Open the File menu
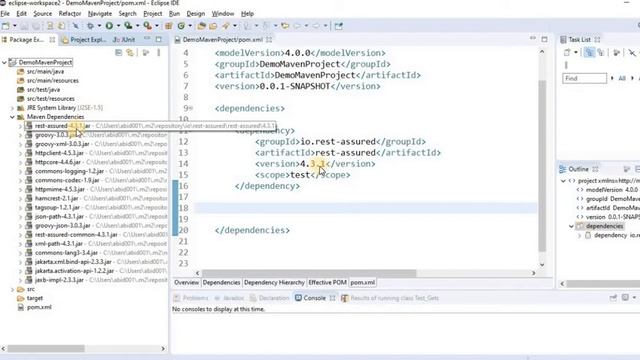This screenshot has width=640, height=360. tap(5, 13)
